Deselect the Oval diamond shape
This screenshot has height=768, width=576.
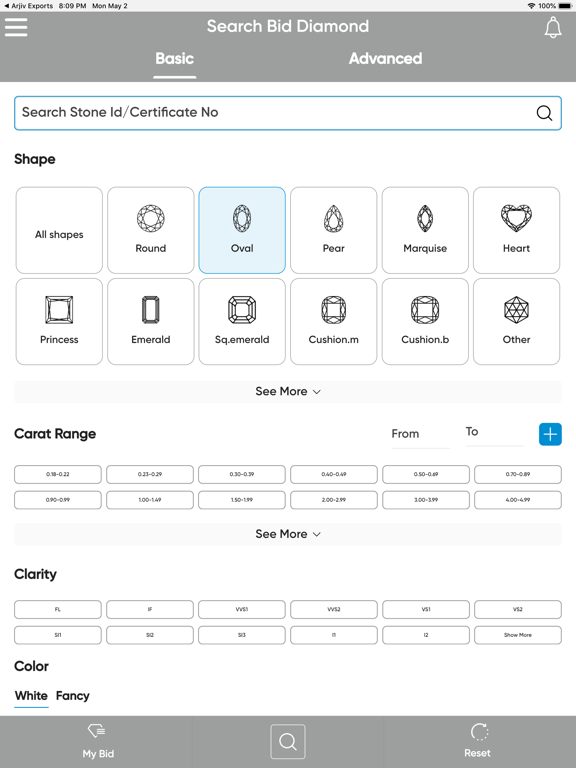(x=242, y=230)
